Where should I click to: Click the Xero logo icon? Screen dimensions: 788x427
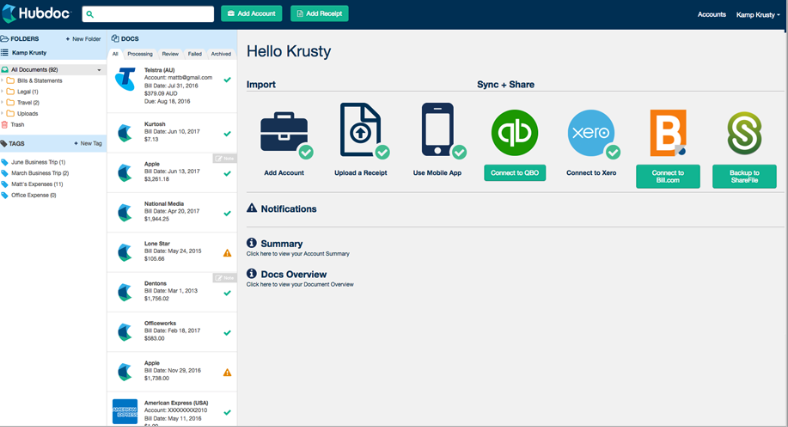point(591,133)
